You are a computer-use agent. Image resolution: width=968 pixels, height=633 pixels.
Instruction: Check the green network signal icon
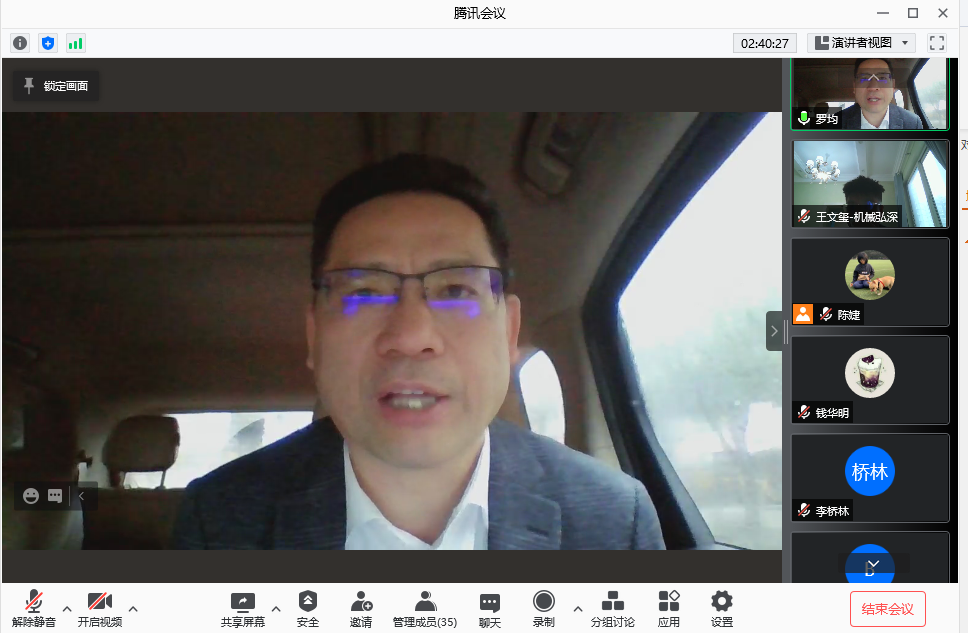point(76,43)
